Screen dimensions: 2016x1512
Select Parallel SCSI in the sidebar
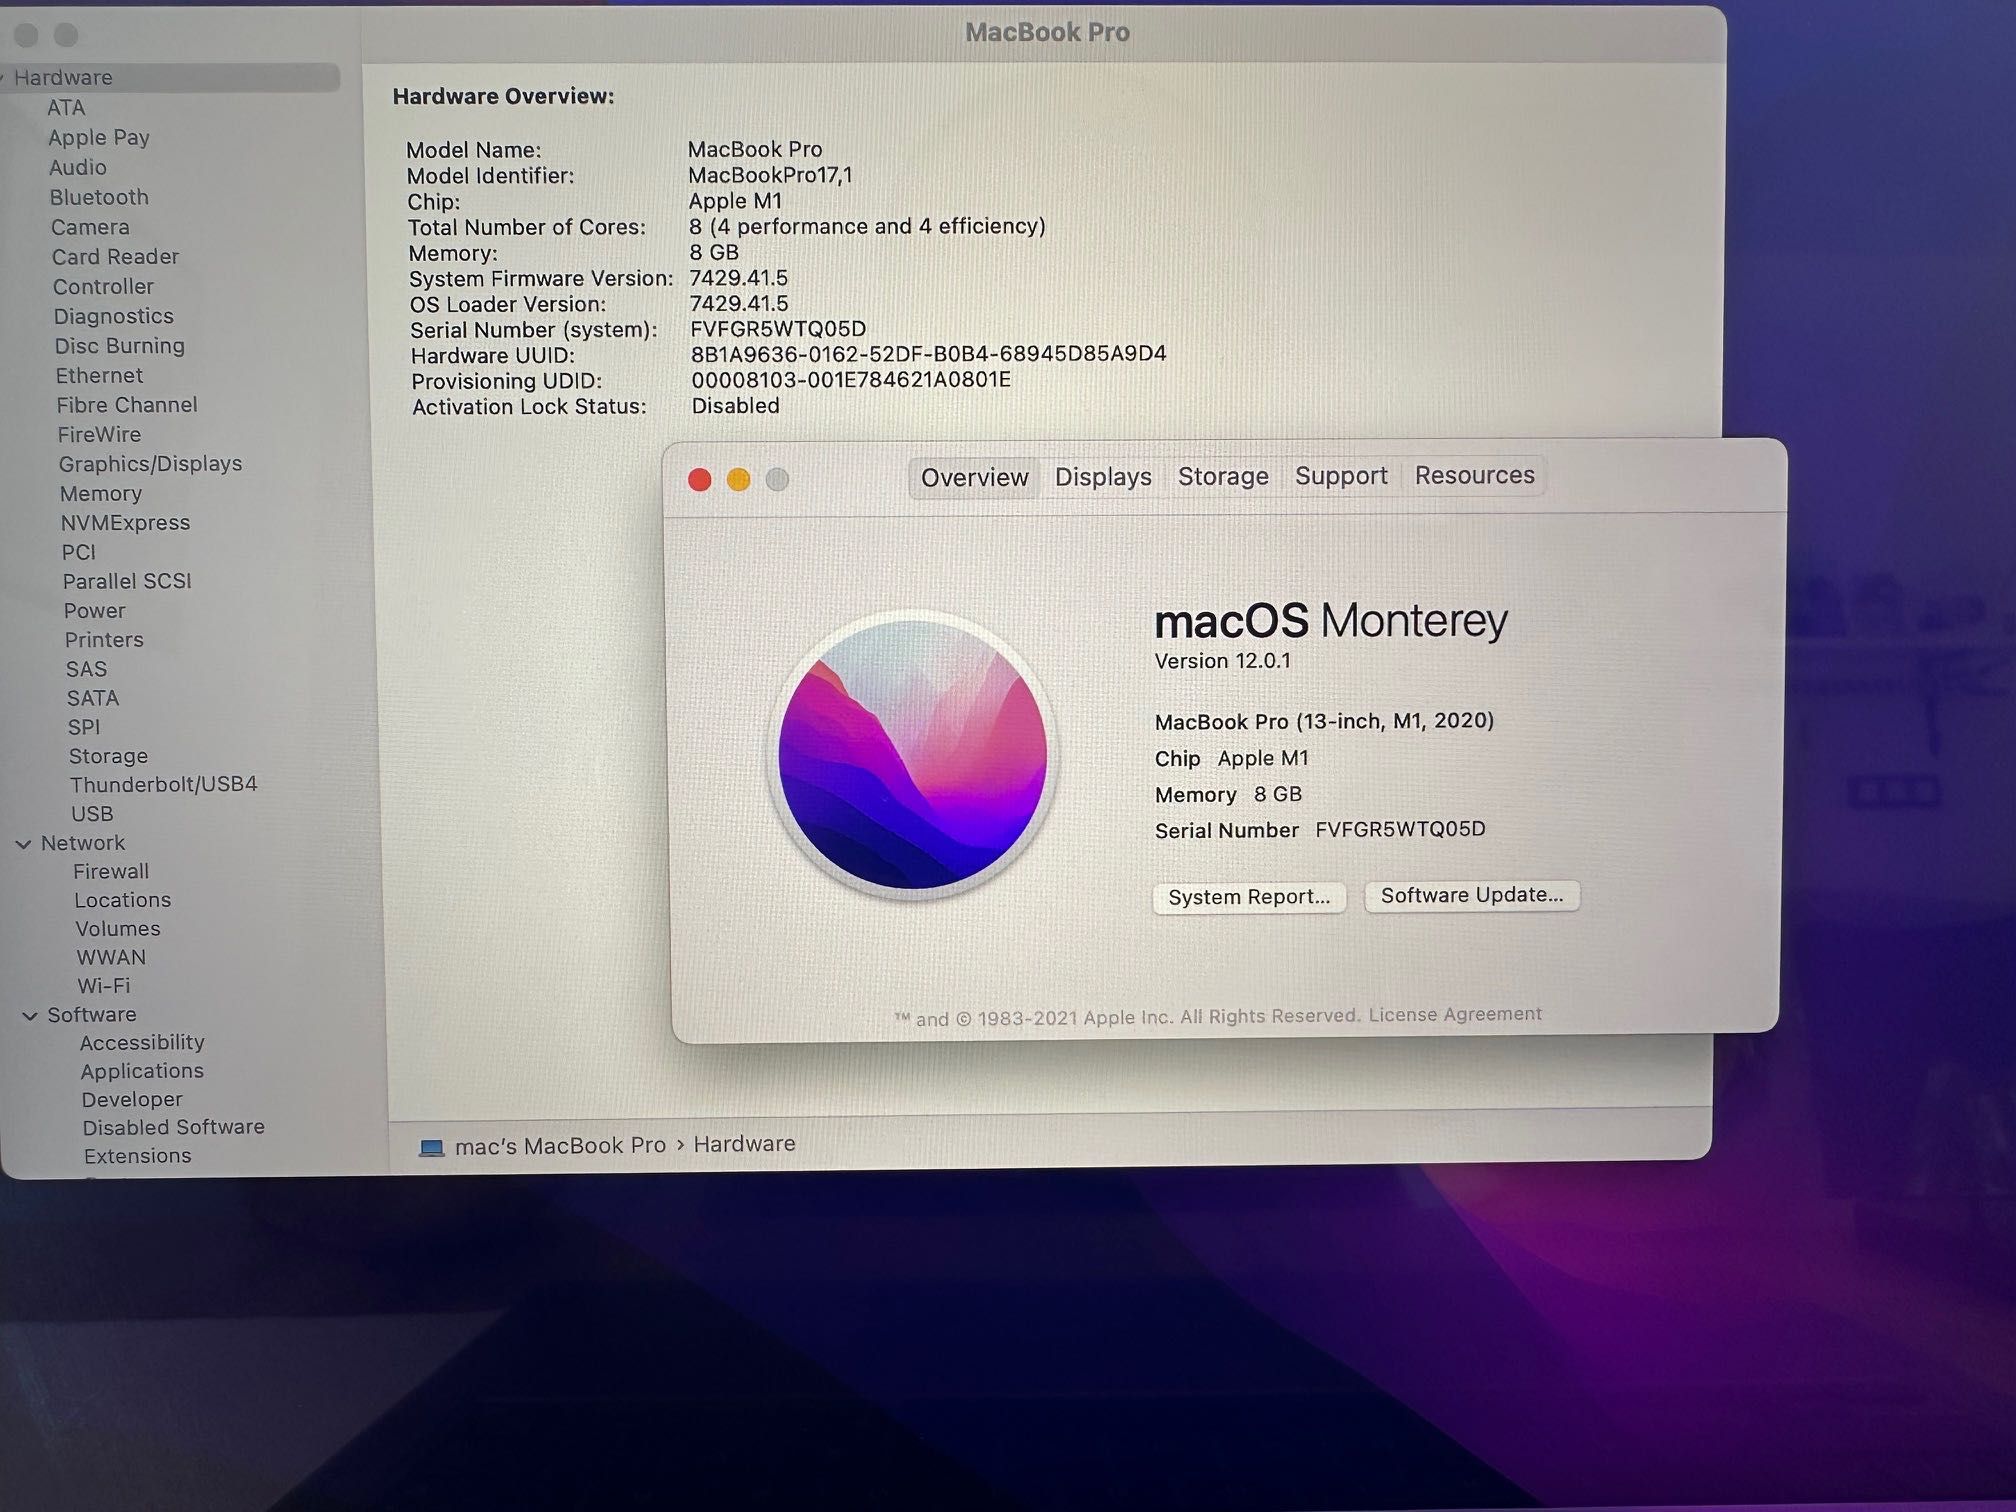point(127,582)
